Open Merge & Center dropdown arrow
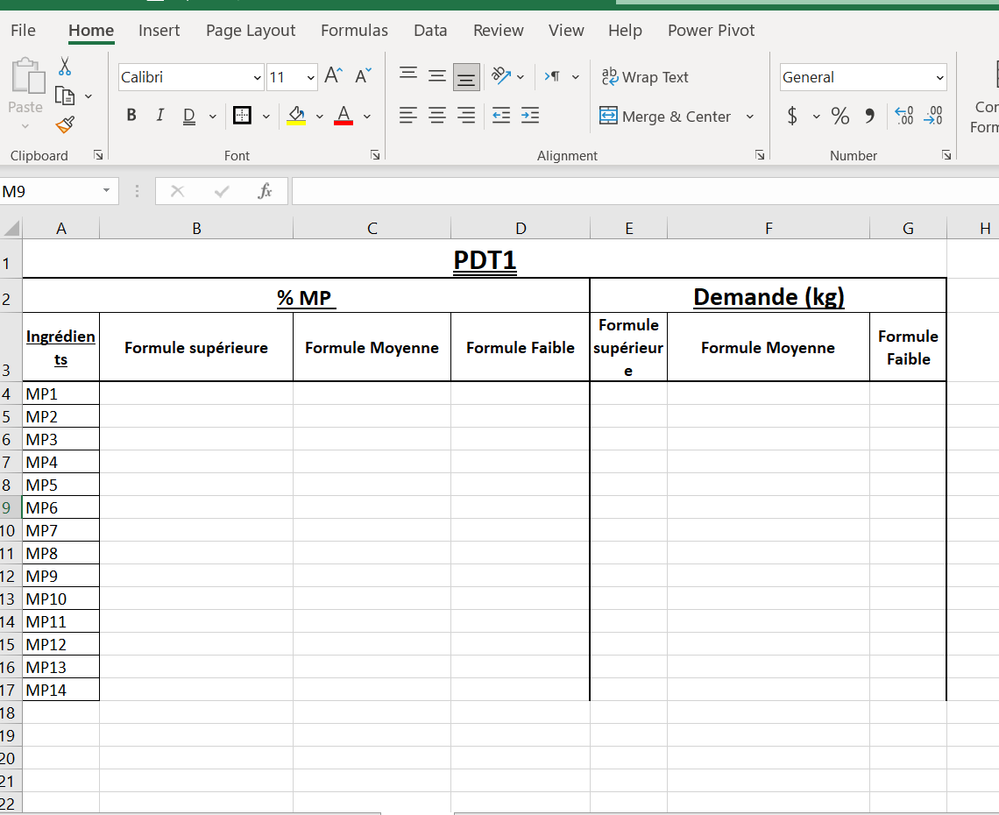 pyautogui.click(x=750, y=116)
